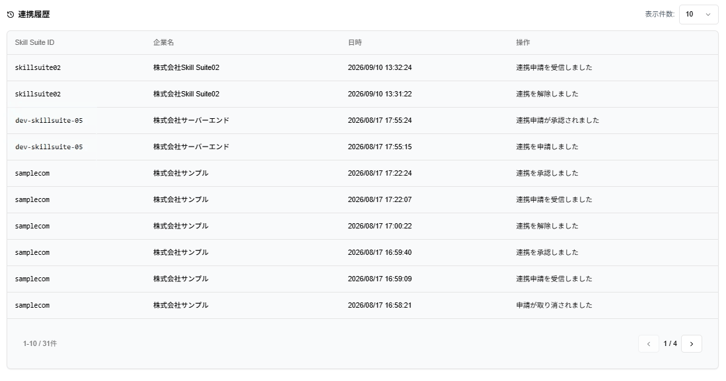Click the 企業名 column header
Image resolution: width=726 pixels, height=381 pixels.
pyautogui.click(x=163, y=43)
